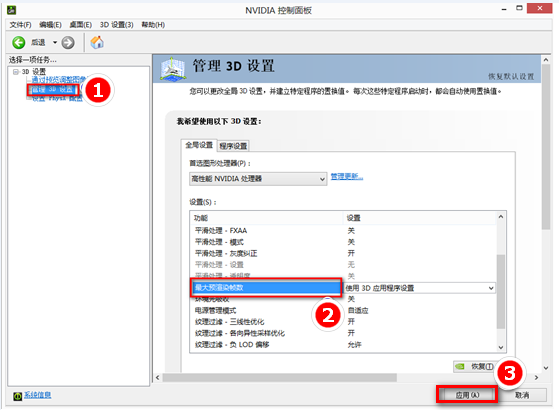Click the horizontal scrollbar right arrow
The width and height of the screenshot is (559, 410).
[x=536, y=377]
